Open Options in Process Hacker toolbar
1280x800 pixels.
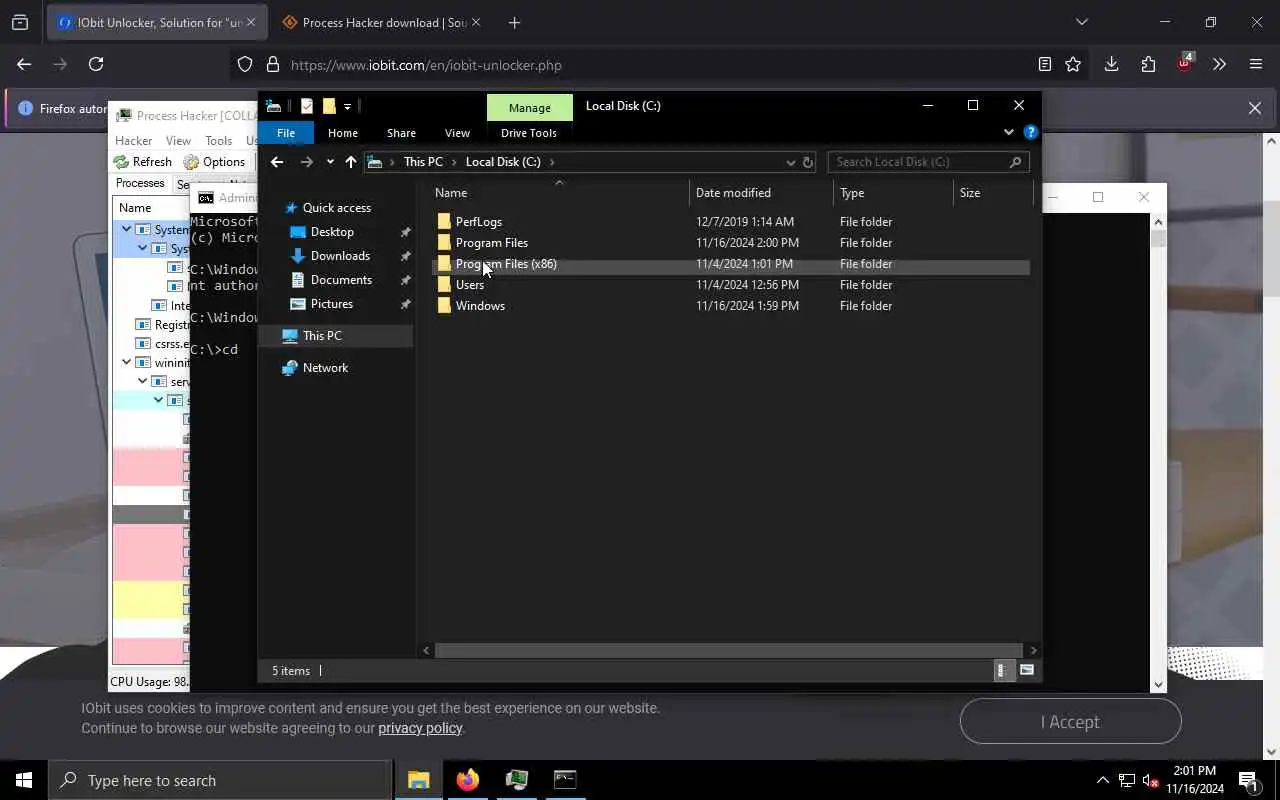tap(214, 162)
